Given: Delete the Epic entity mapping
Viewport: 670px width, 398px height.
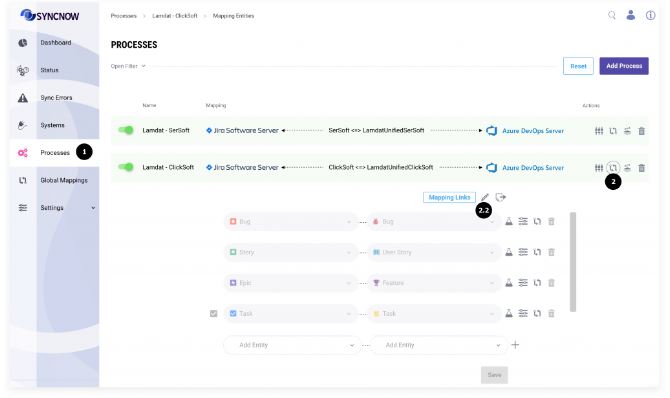Looking at the screenshot, I should [x=551, y=283].
